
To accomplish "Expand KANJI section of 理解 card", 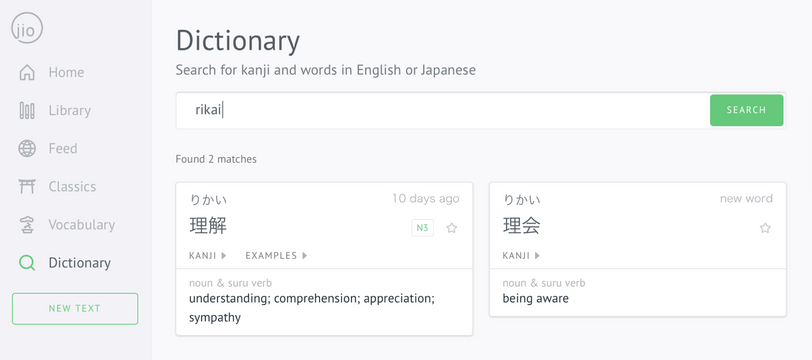I will (x=208, y=255).
